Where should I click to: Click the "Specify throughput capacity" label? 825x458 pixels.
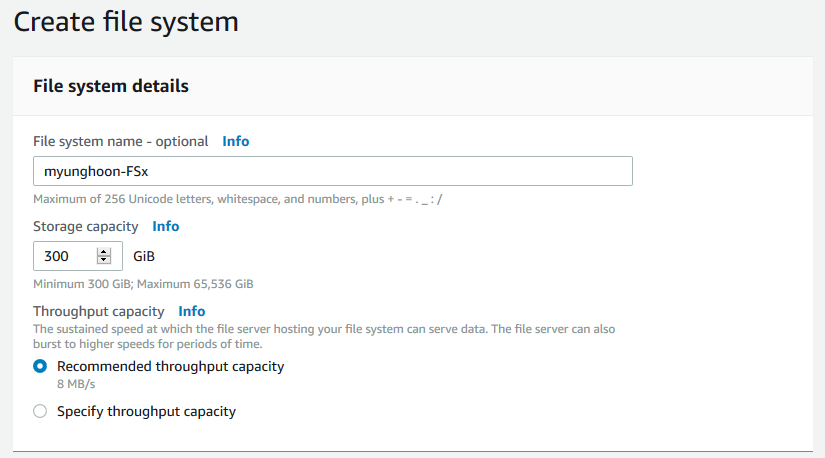tap(146, 412)
